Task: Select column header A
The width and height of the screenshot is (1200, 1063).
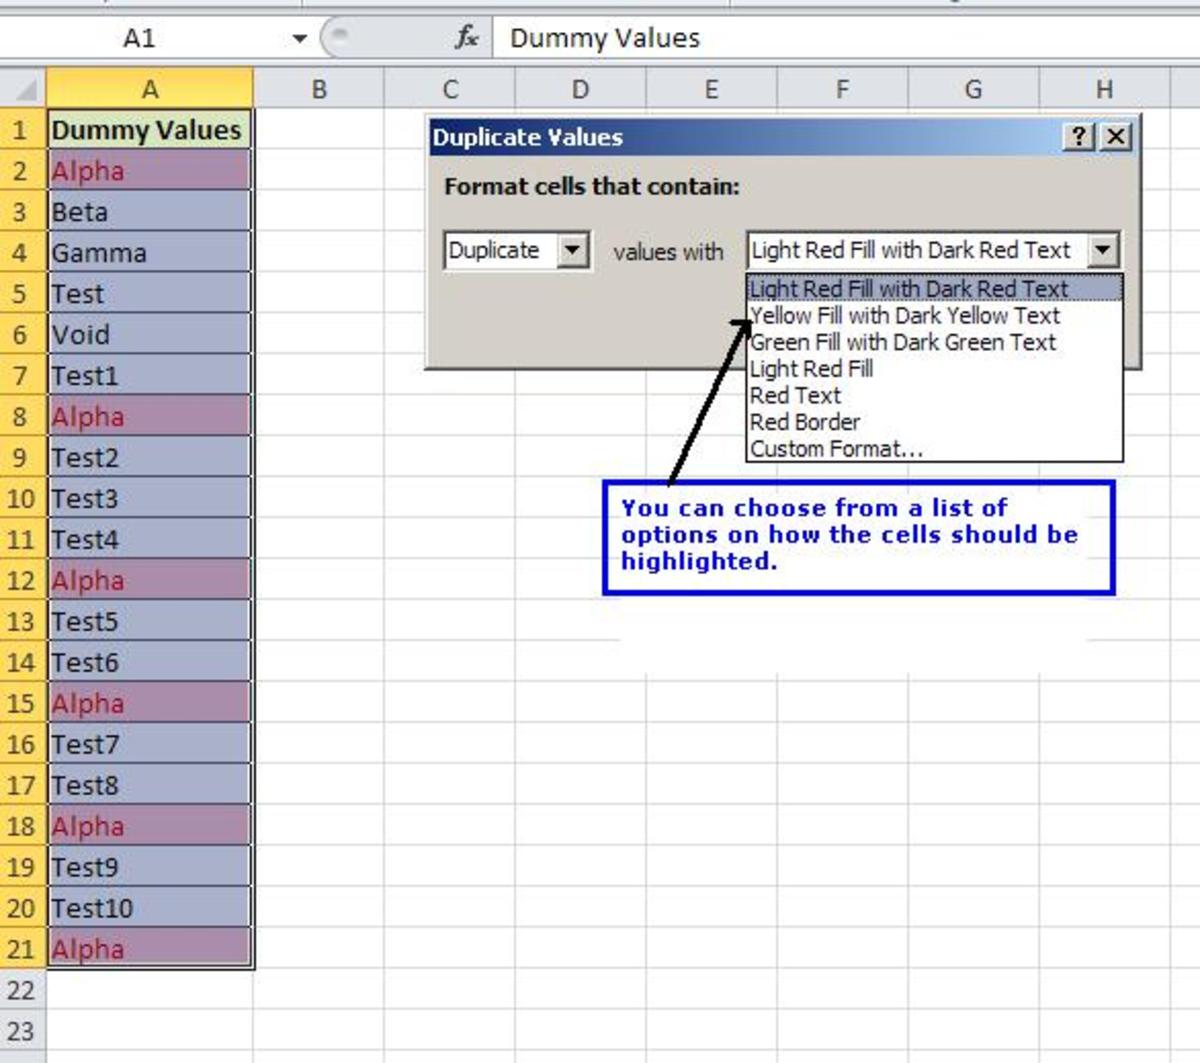Action: (x=150, y=88)
